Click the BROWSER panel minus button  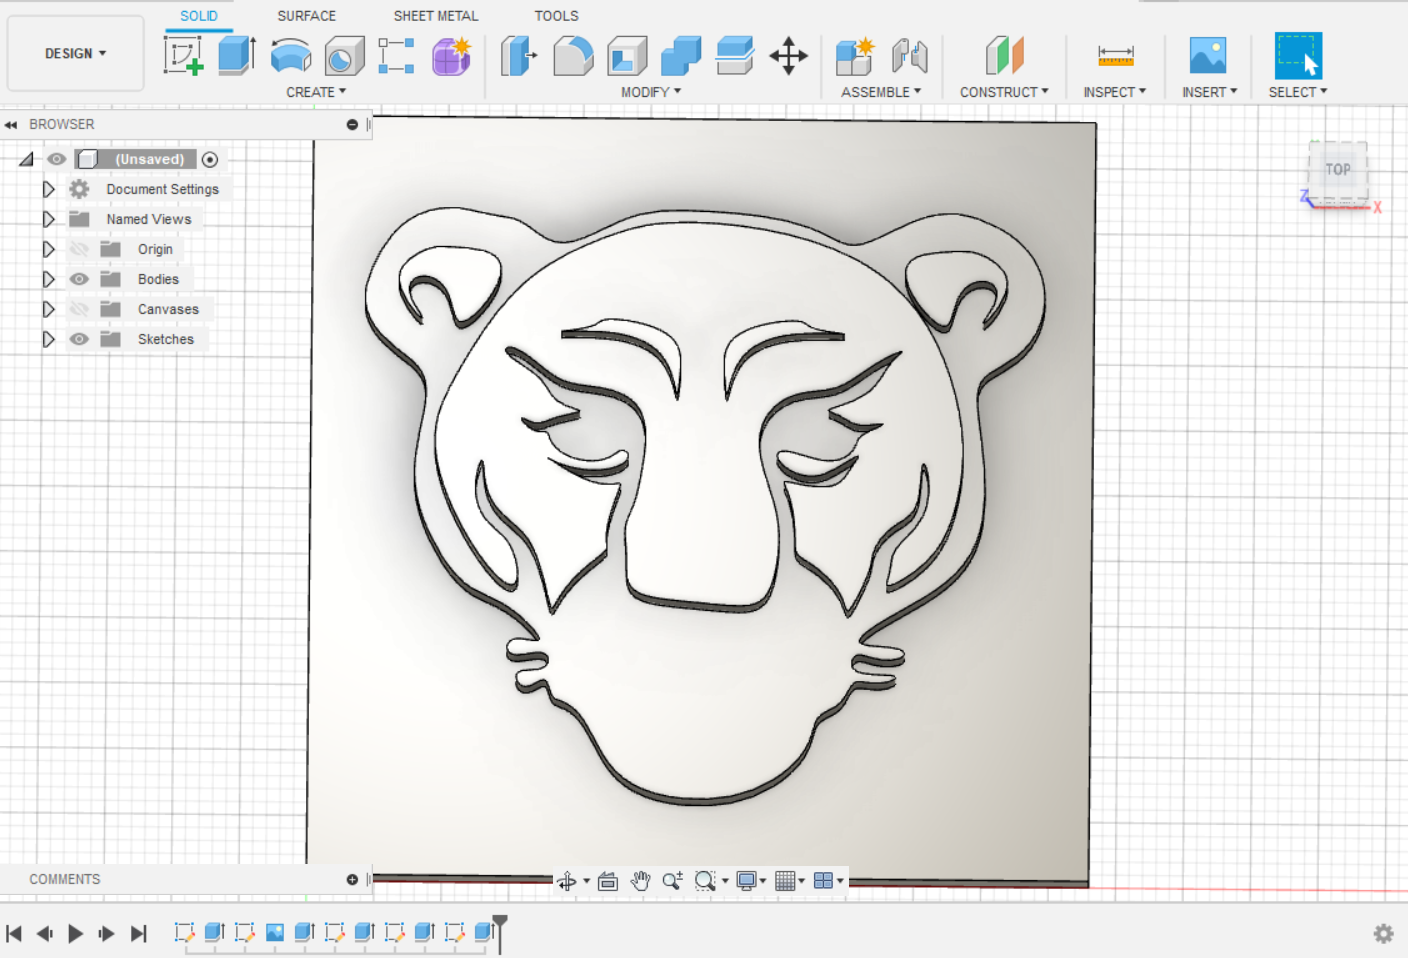[x=352, y=125]
